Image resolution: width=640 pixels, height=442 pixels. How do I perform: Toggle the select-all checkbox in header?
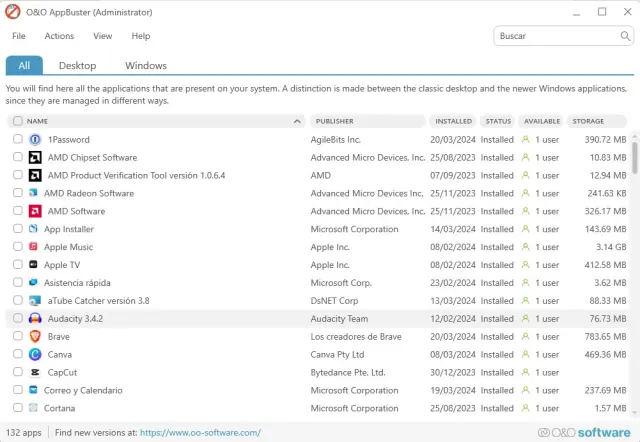tap(18, 121)
